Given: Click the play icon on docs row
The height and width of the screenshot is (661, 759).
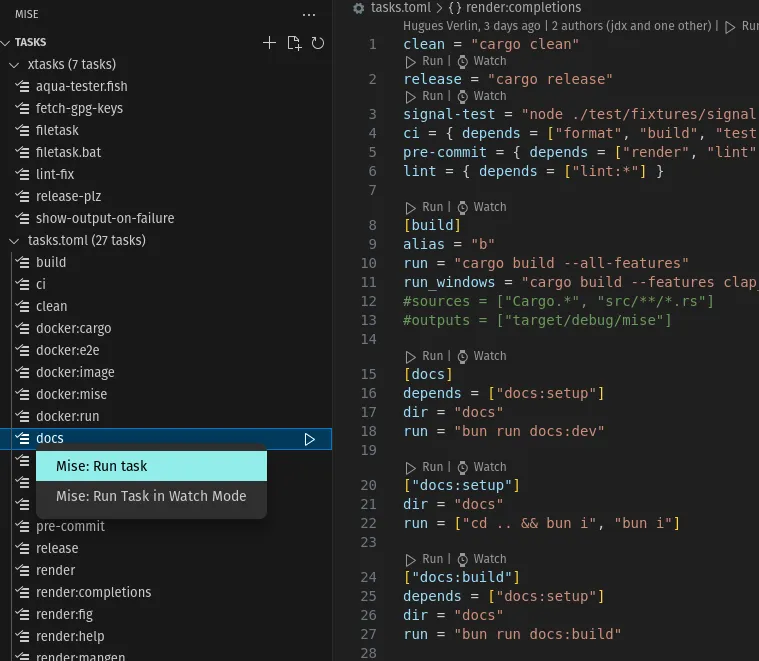Looking at the screenshot, I should 310,439.
